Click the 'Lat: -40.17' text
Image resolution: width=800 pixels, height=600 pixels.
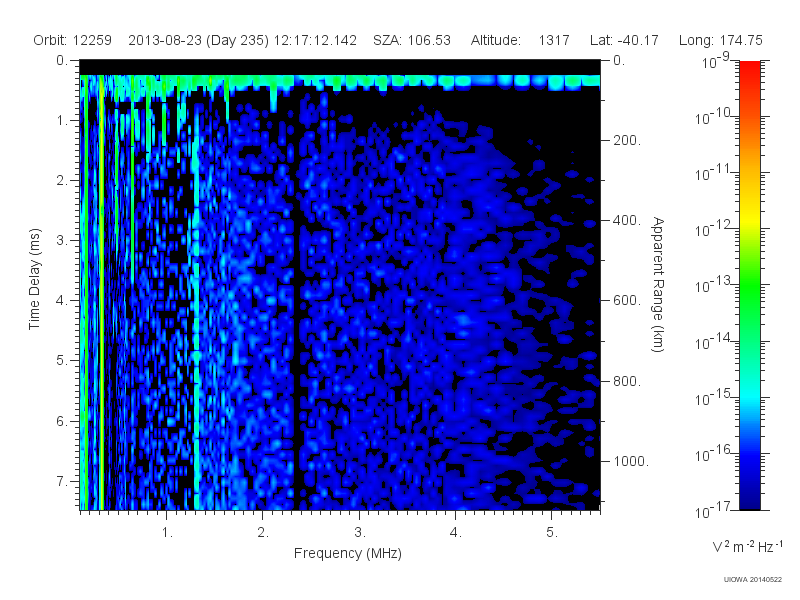tap(624, 40)
